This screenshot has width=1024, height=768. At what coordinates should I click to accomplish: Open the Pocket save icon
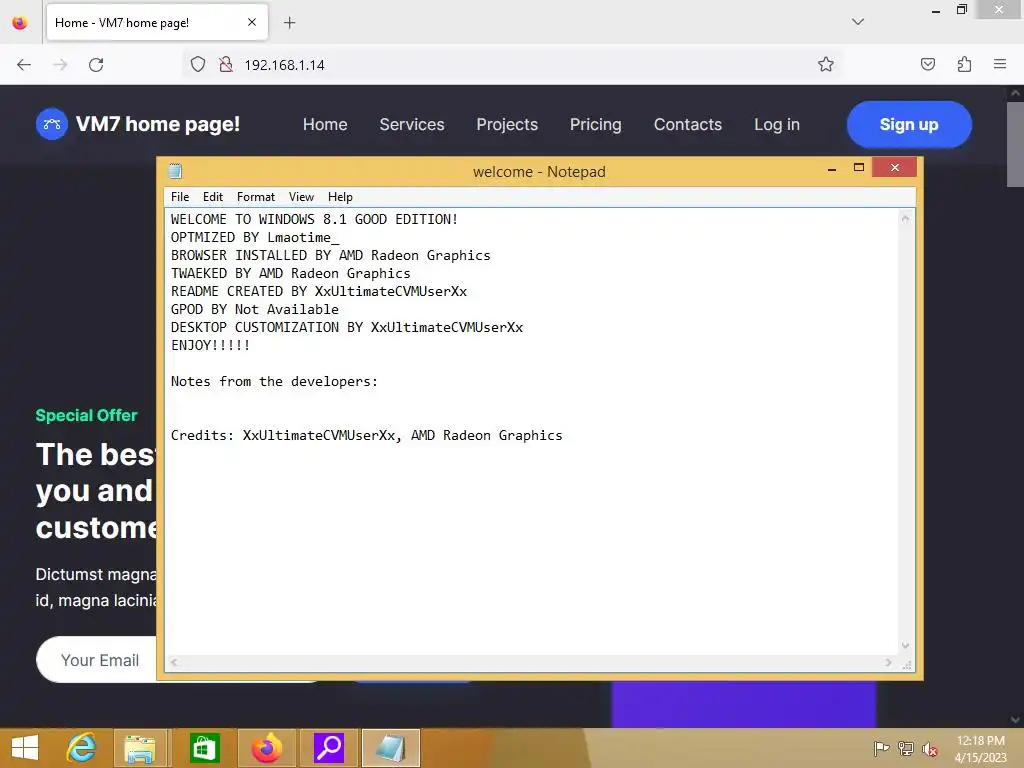click(x=927, y=64)
